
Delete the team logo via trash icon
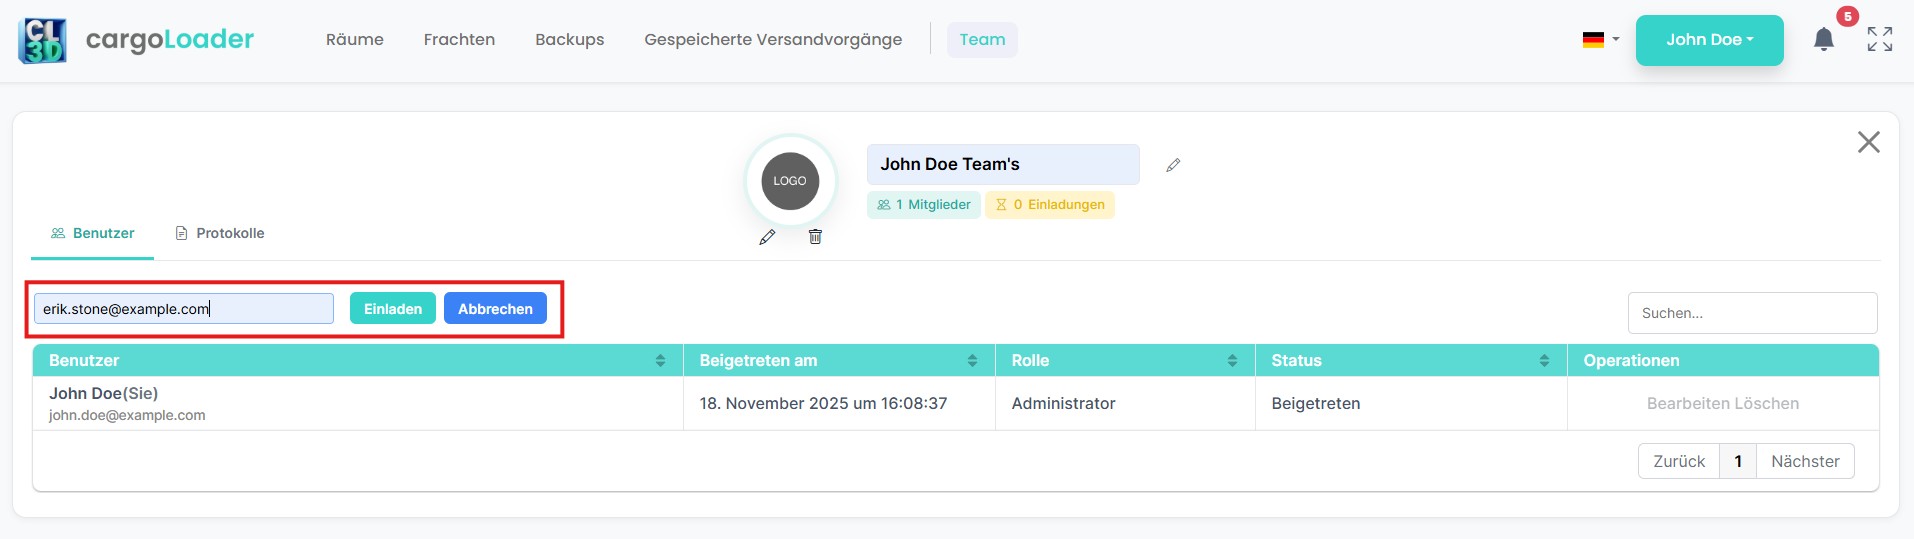[815, 237]
